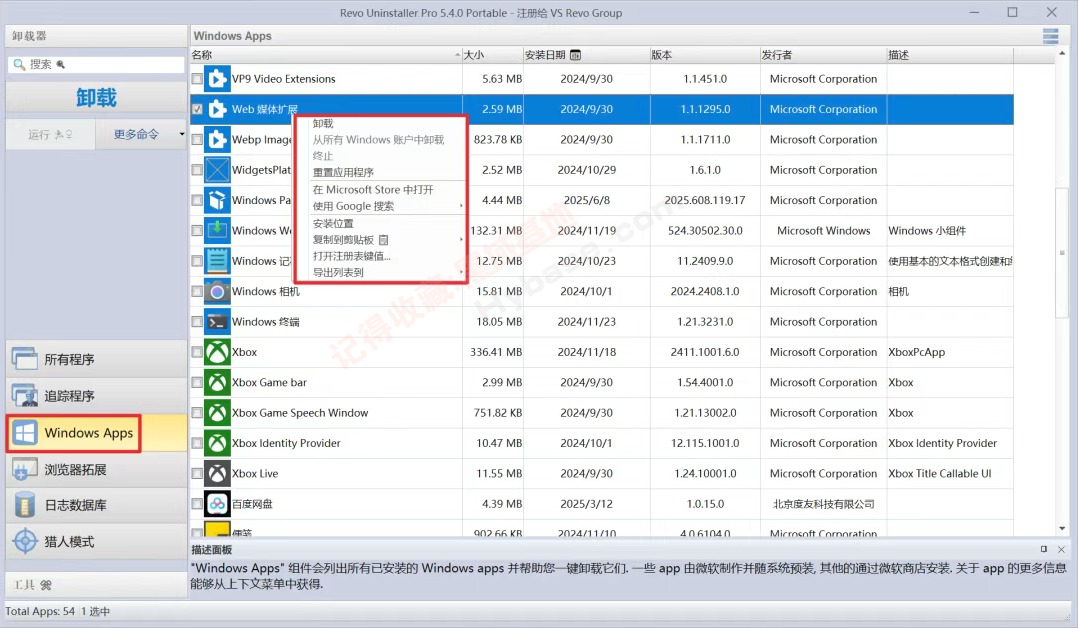1078x628 pixels.
Task: Click the 描述 column header
Action: pyautogui.click(x=949, y=55)
